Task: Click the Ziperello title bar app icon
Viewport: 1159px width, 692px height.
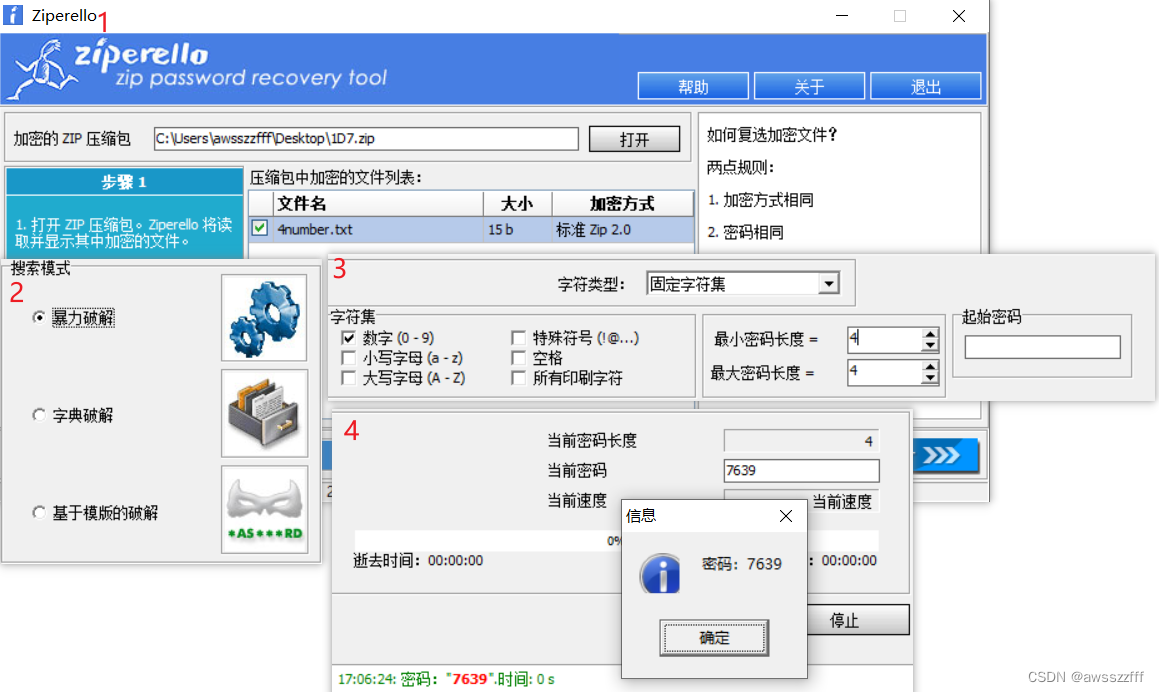Action: click(x=13, y=15)
